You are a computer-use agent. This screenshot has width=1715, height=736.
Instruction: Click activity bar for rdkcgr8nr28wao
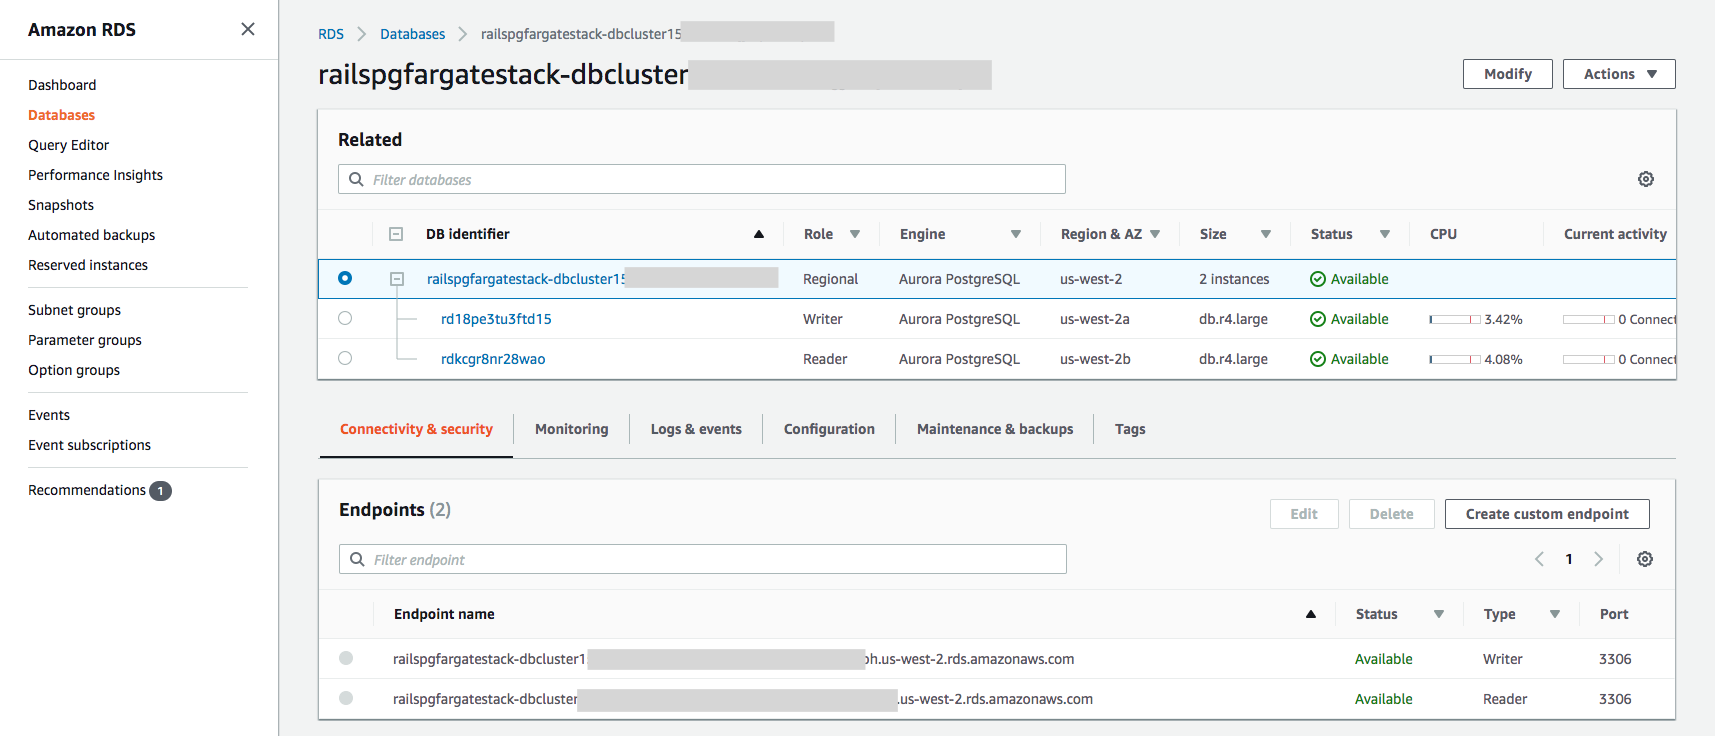pyautogui.click(x=1589, y=359)
